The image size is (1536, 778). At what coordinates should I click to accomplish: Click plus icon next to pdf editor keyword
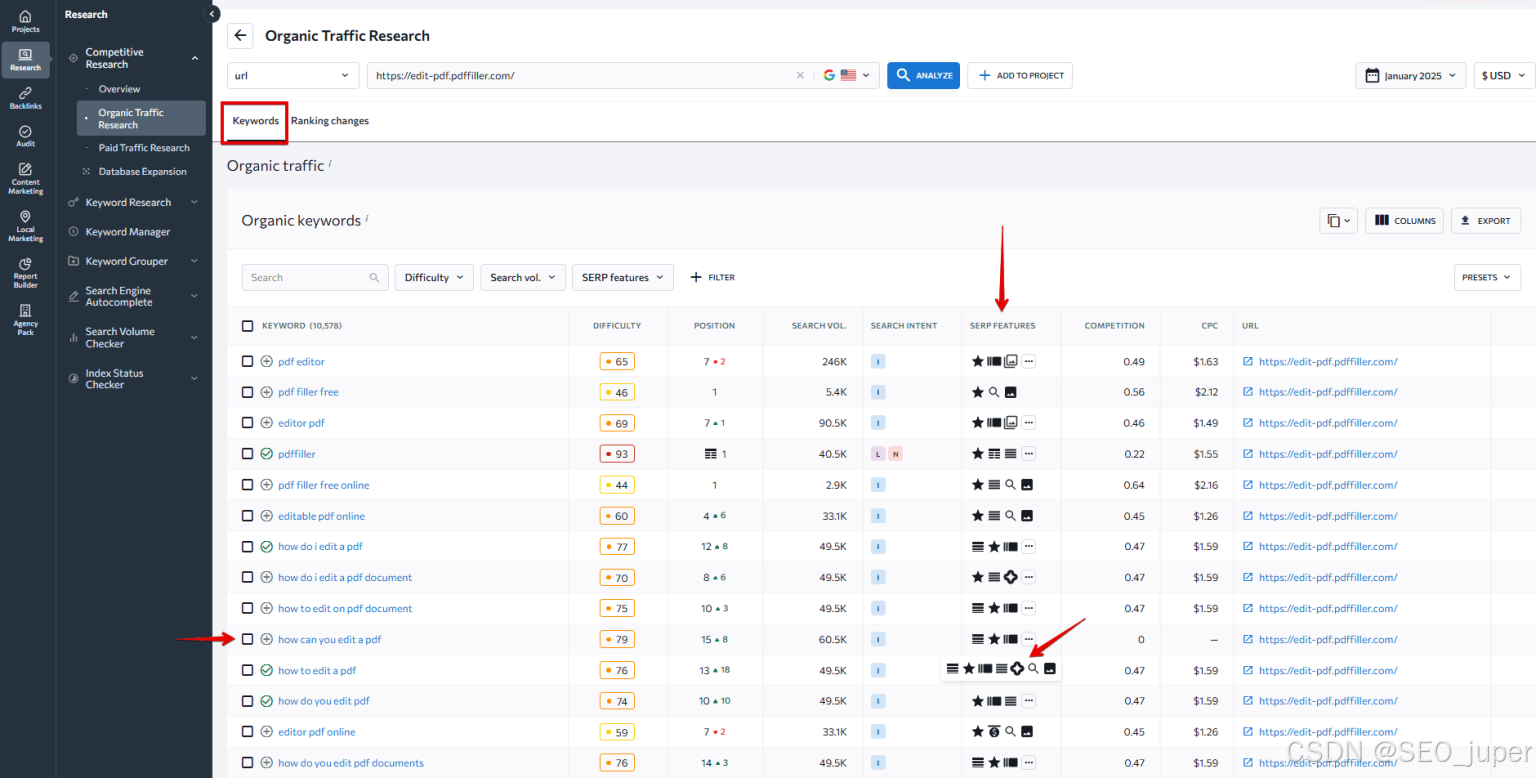point(266,361)
